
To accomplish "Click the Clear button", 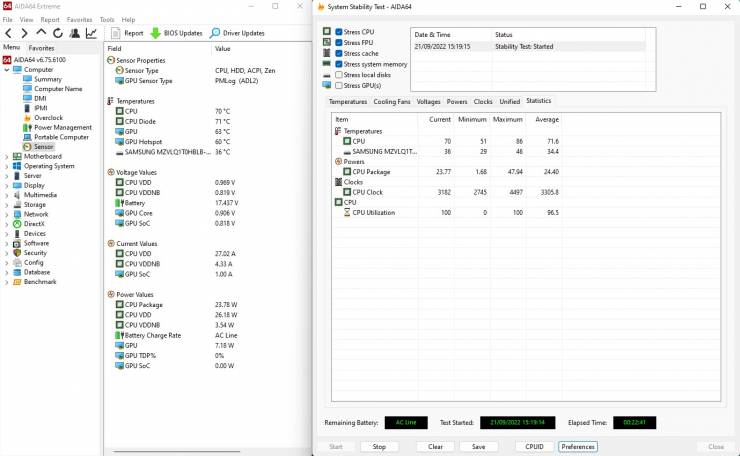I will (435, 447).
